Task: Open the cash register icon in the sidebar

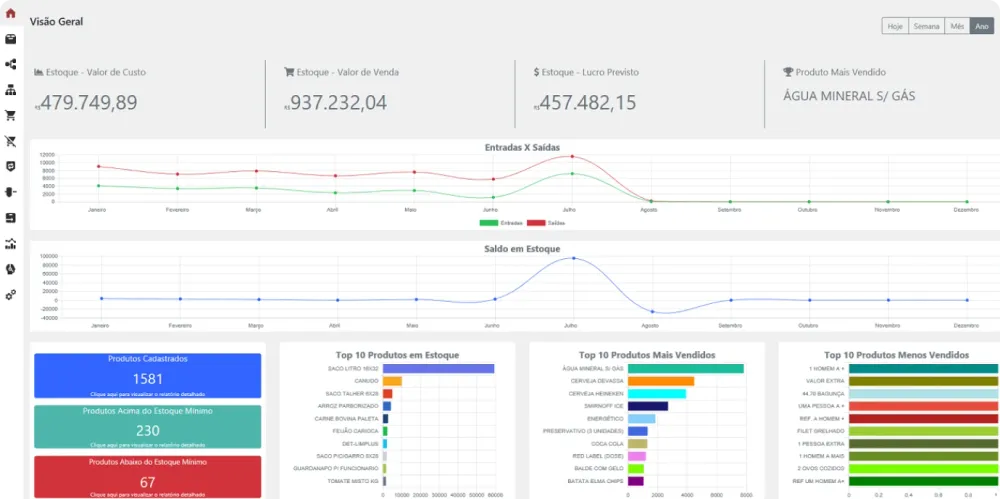Action: (x=10, y=218)
